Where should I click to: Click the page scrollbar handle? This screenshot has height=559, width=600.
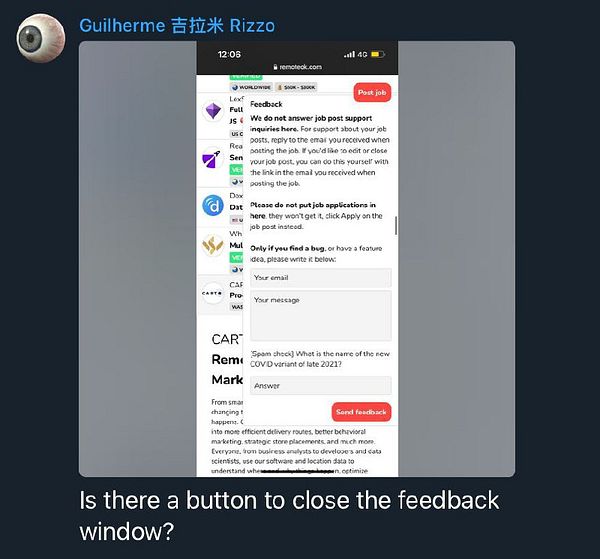[396, 225]
